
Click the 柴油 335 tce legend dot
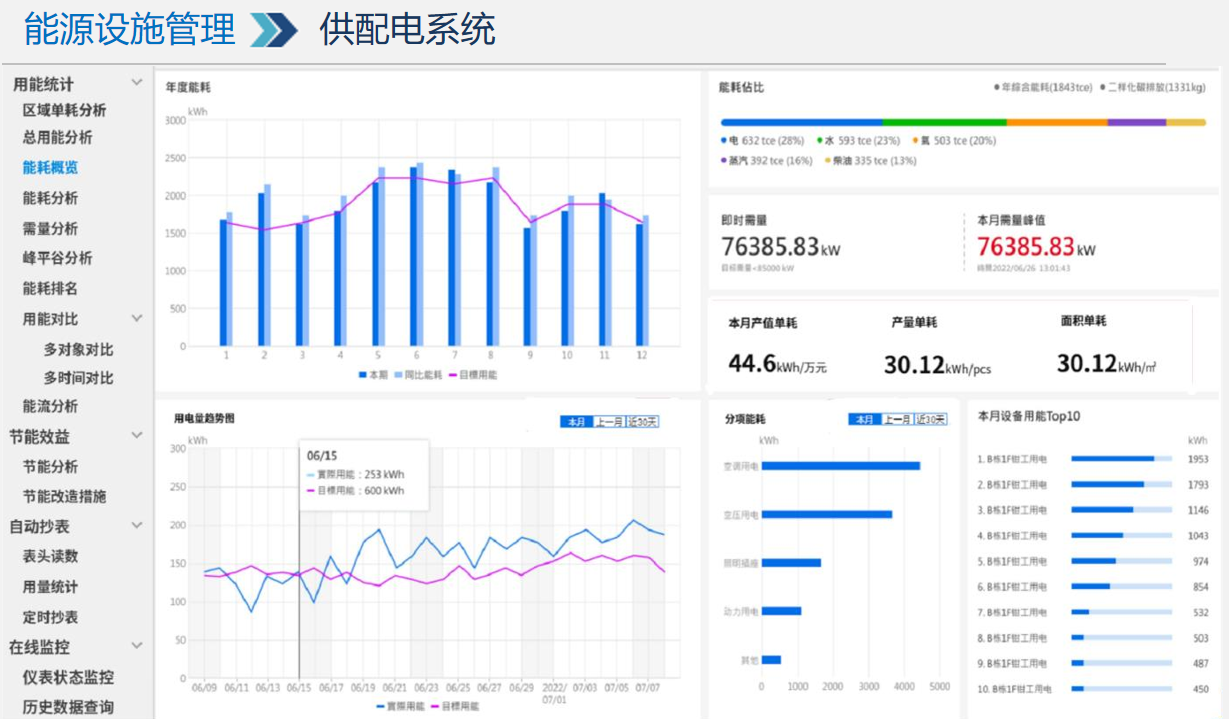pyautogui.click(x=828, y=160)
